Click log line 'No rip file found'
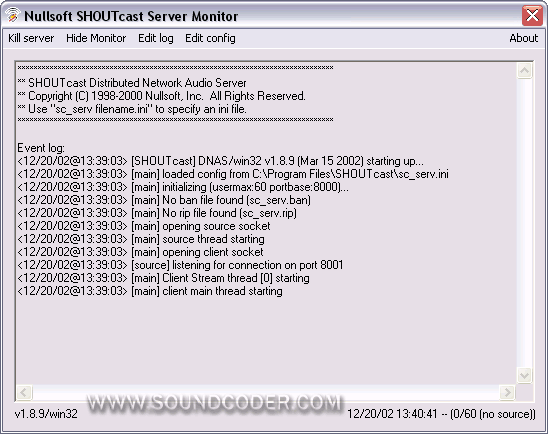This screenshot has width=548, height=434. coord(157,213)
